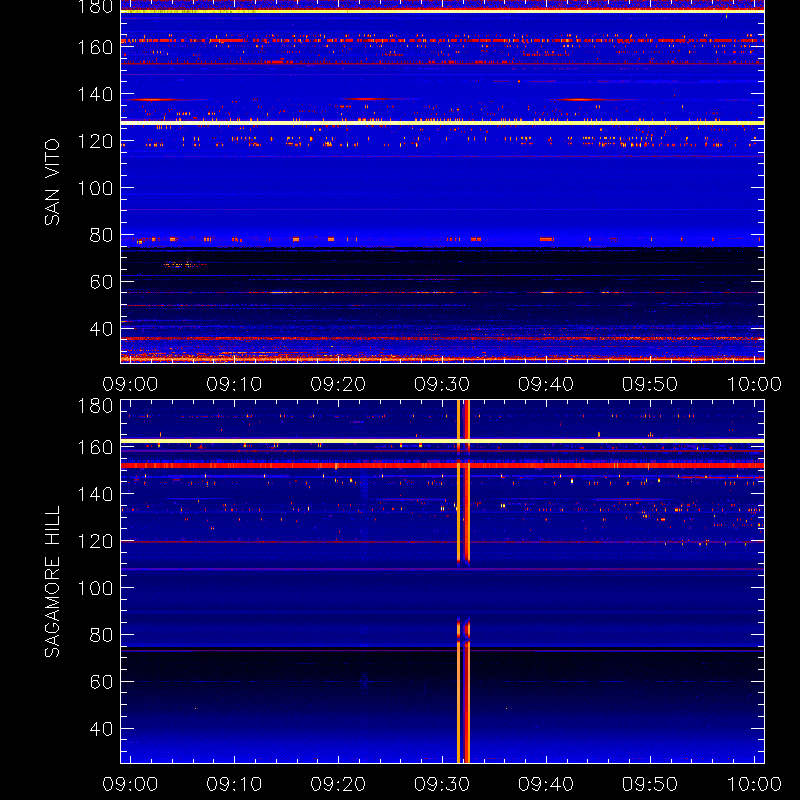Click the bright yellow line near 163 in Sagamore Hill
The image size is (800, 800).
442,441
